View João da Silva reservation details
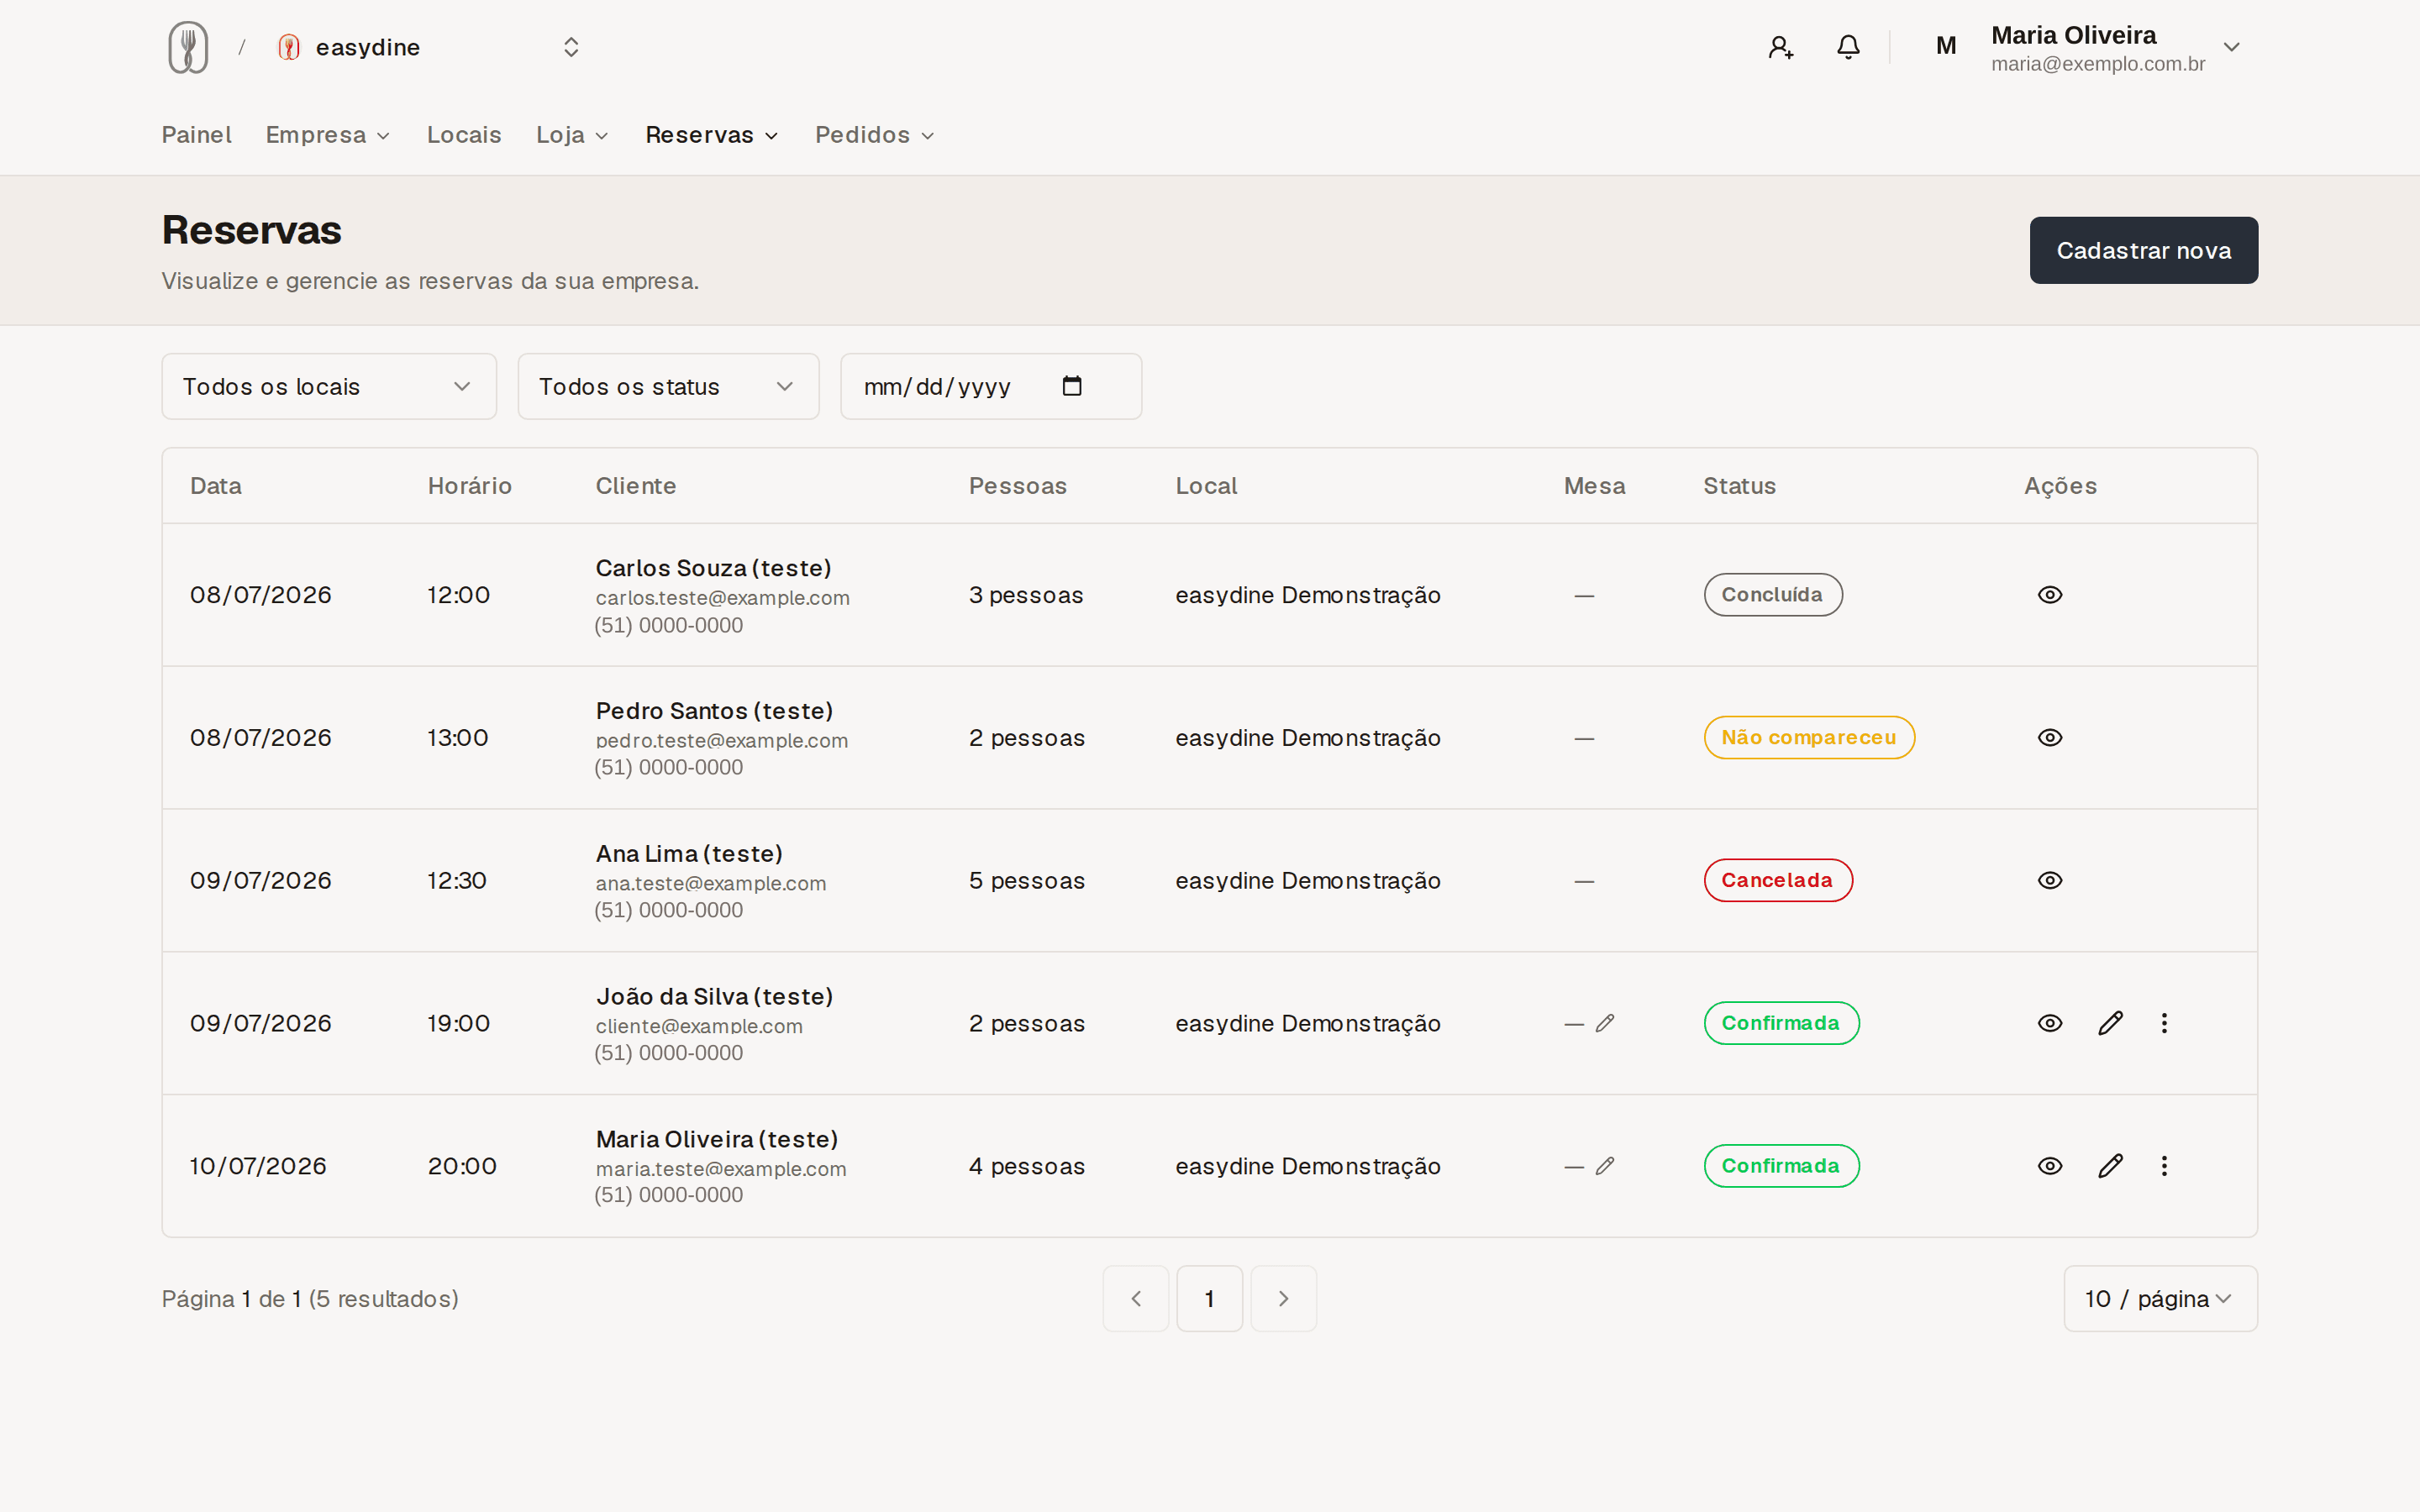Screen dimensions: 2420x1512 tap(2050, 1023)
